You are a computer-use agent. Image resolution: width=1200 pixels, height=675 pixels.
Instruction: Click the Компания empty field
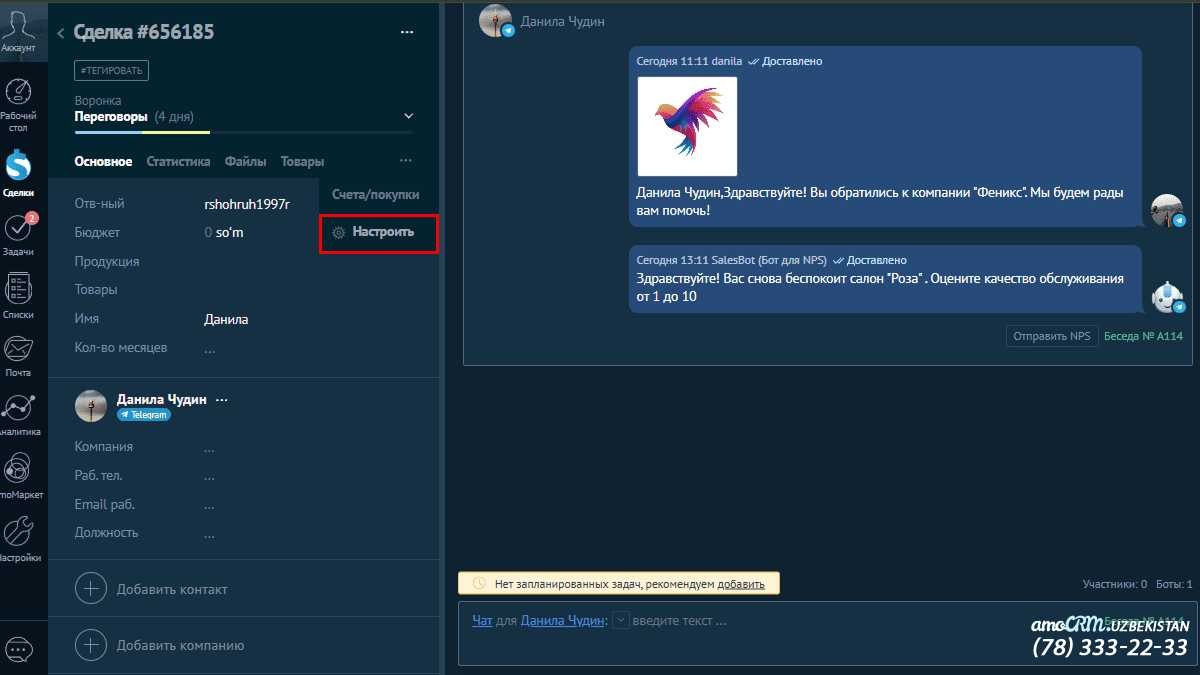(x=209, y=447)
